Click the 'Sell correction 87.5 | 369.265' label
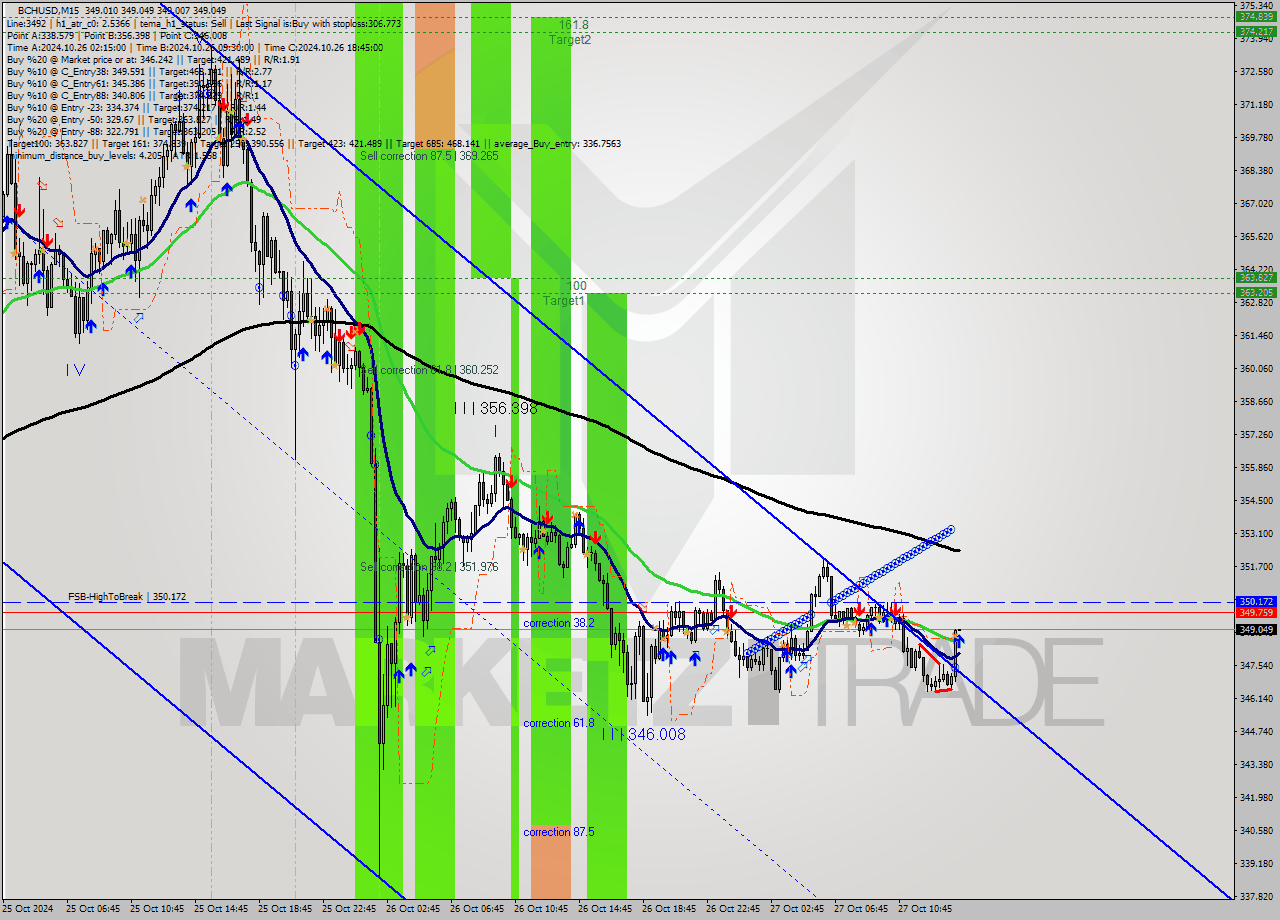Image resolution: width=1280 pixels, height=920 pixels. point(429,156)
